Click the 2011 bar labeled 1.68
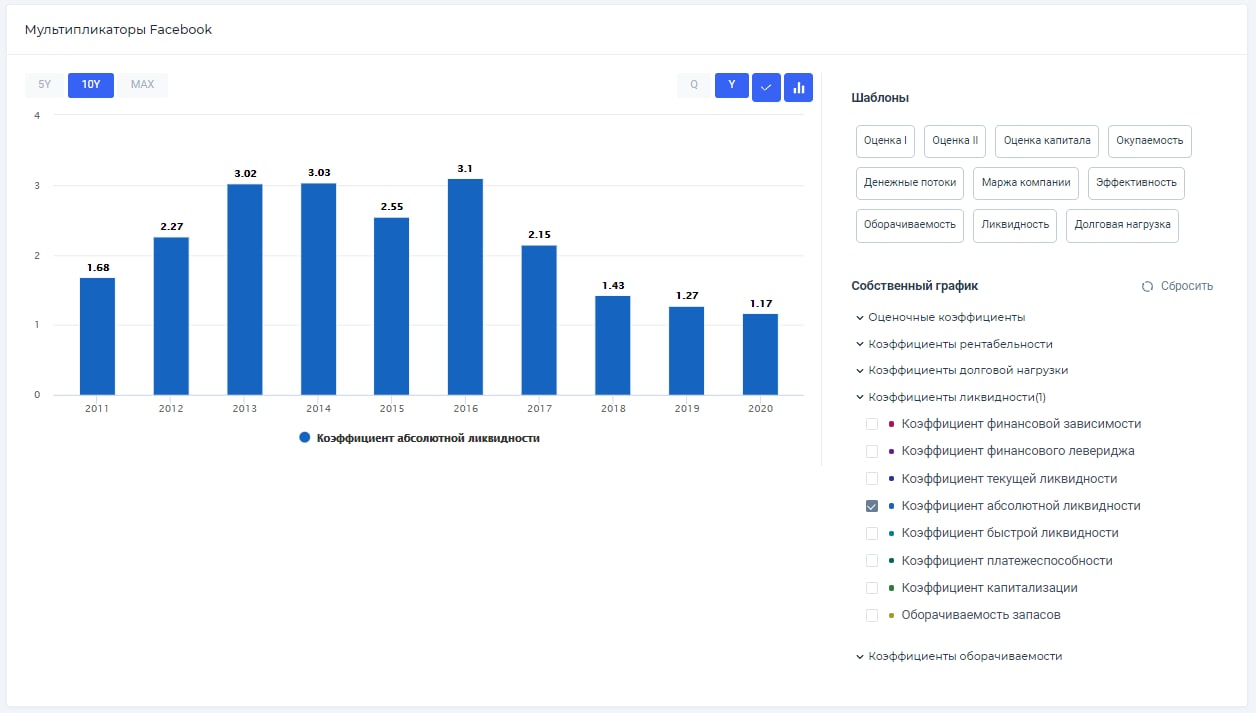The width and height of the screenshot is (1256, 713). tap(97, 336)
